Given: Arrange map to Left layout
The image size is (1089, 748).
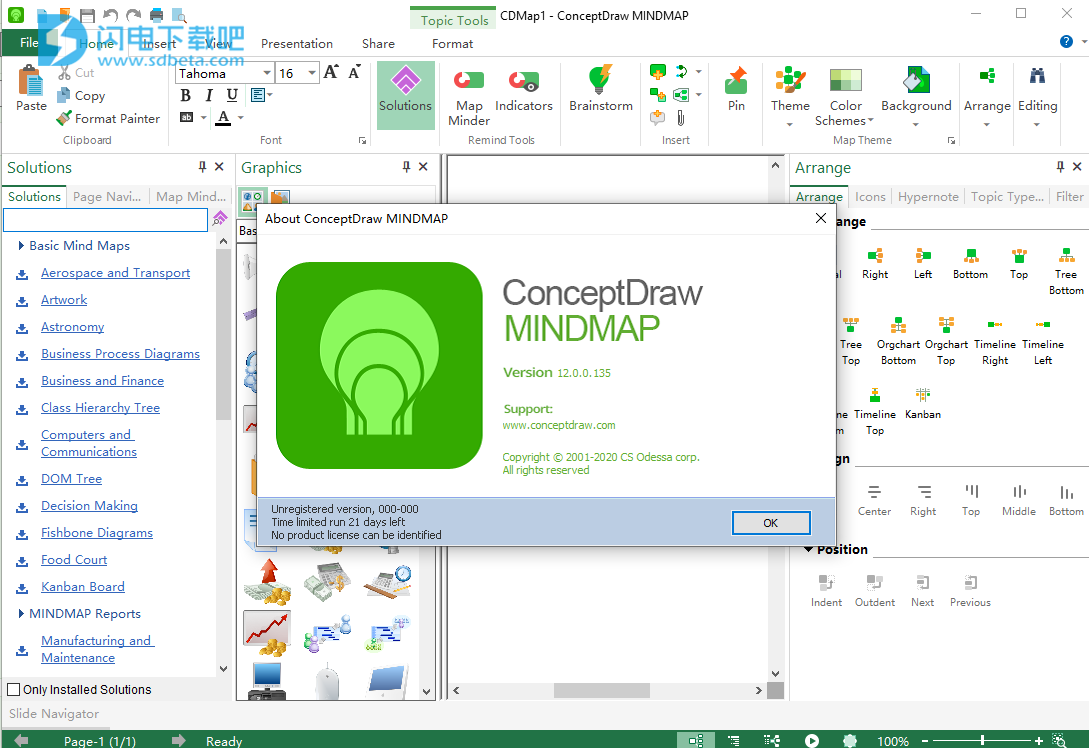Looking at the screenshot, I should point(923,264).
